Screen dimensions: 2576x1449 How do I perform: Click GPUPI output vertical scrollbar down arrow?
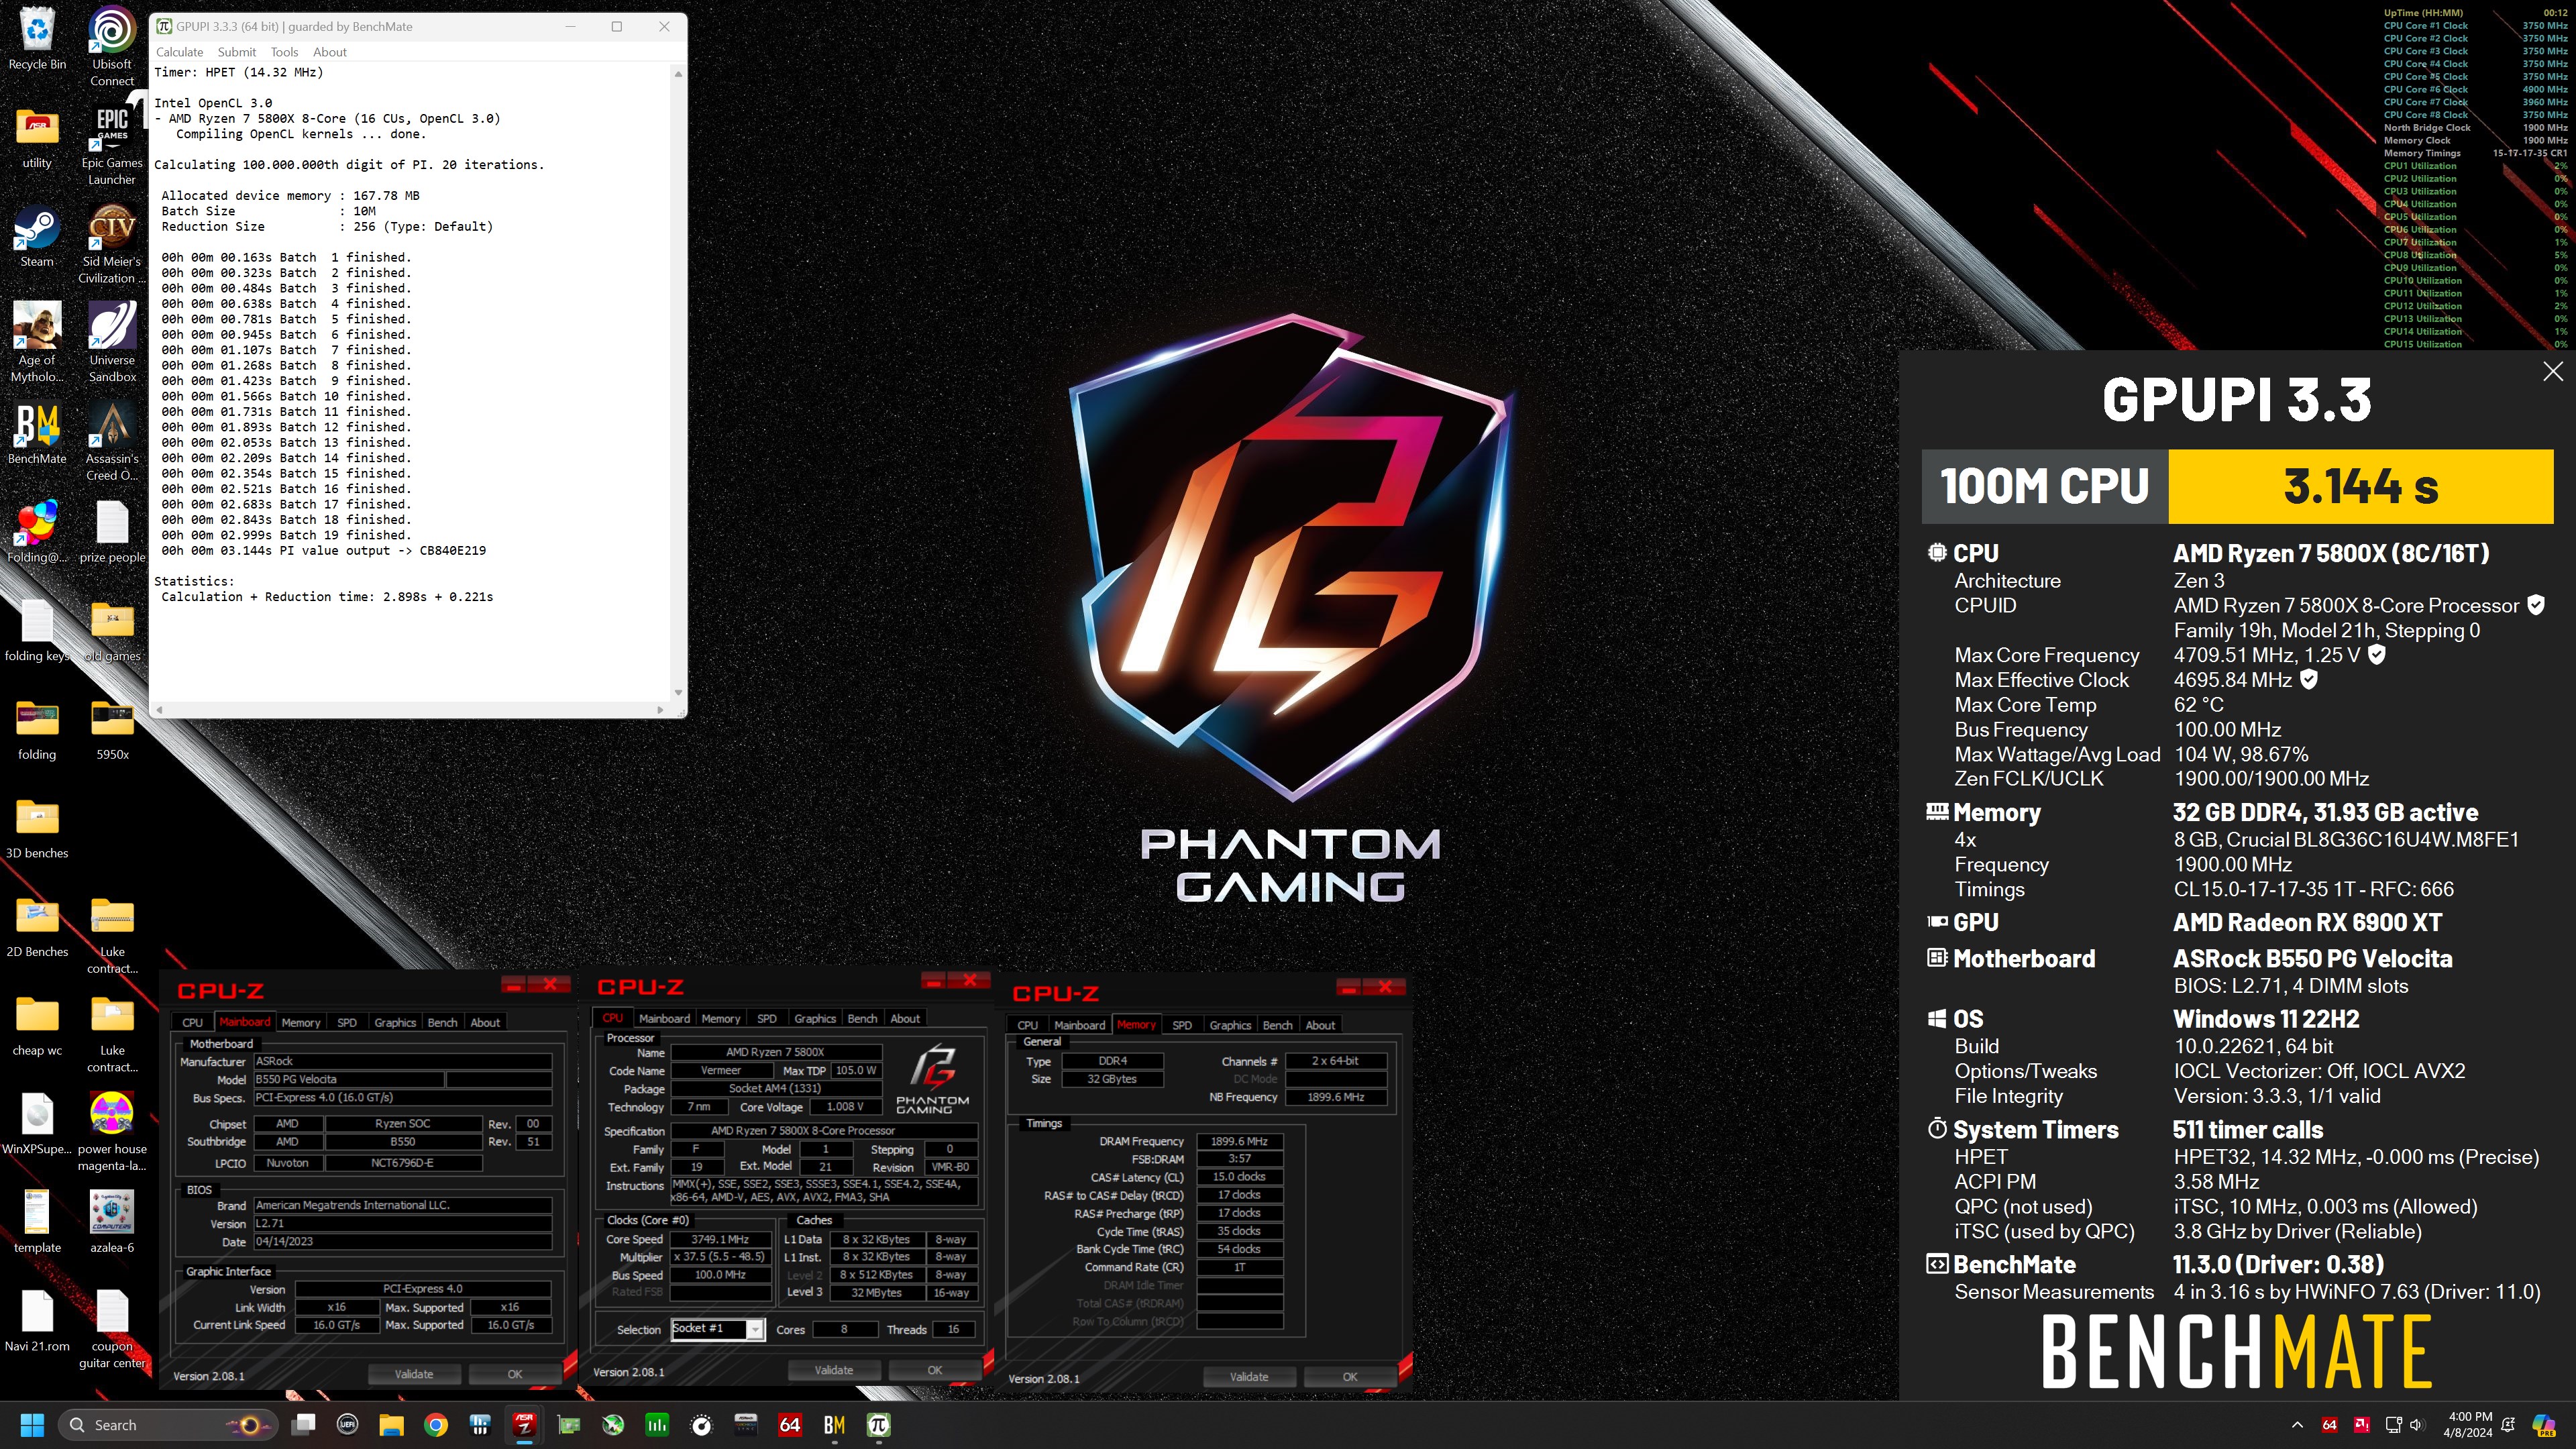(x=678, y=692)
